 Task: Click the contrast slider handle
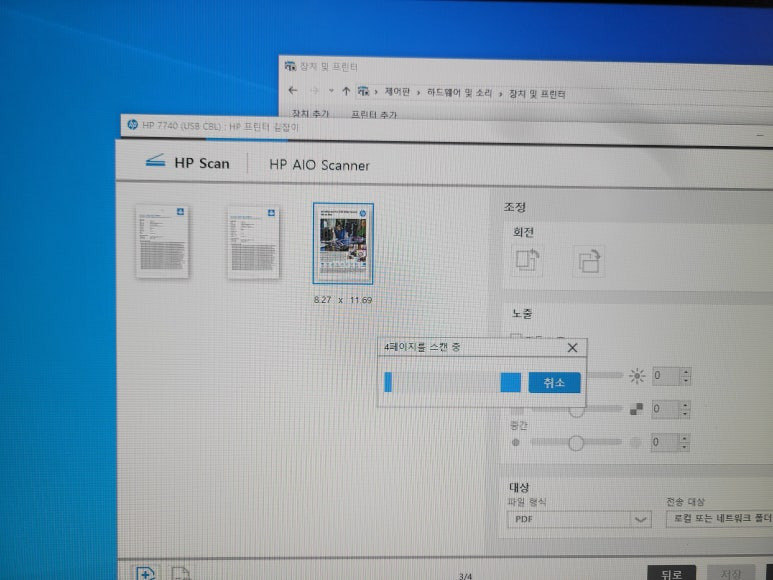coord(576,410)
